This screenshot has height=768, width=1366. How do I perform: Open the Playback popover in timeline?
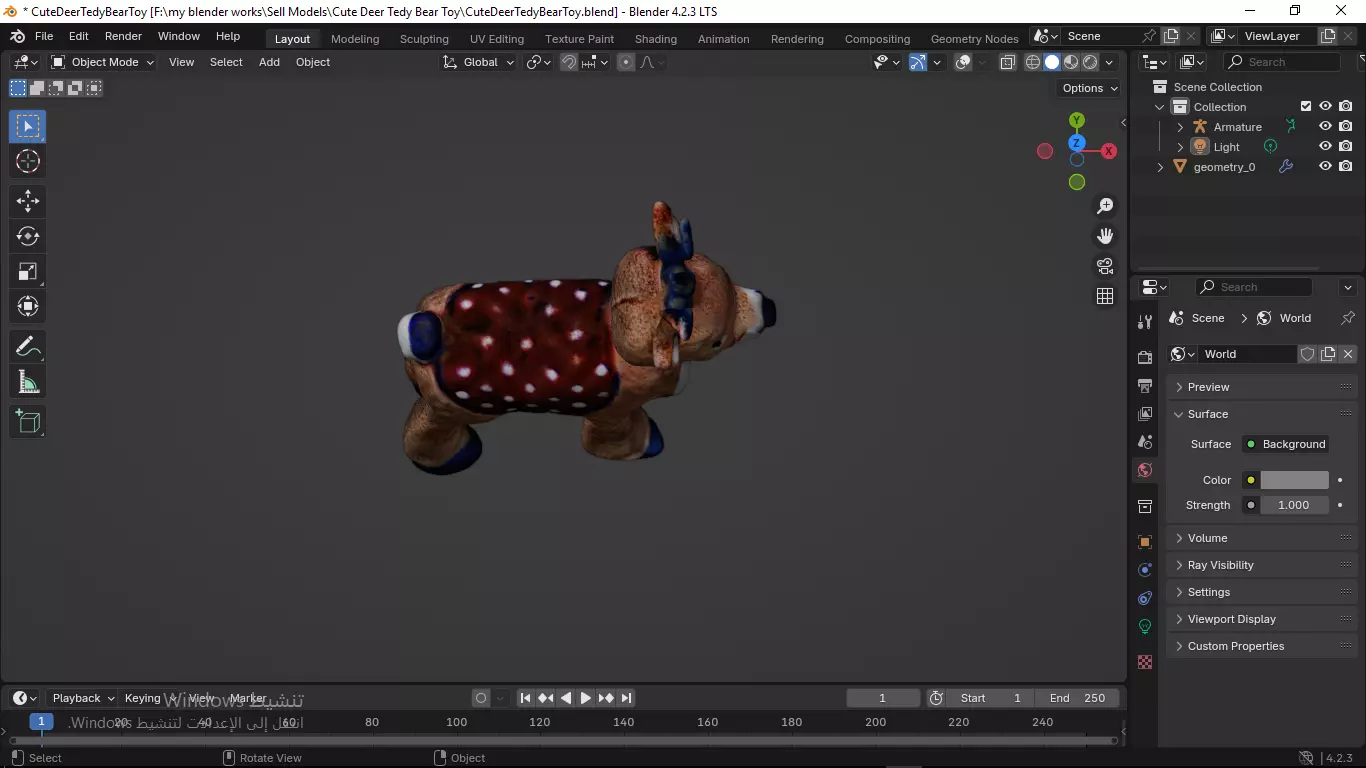pos(83,698)
